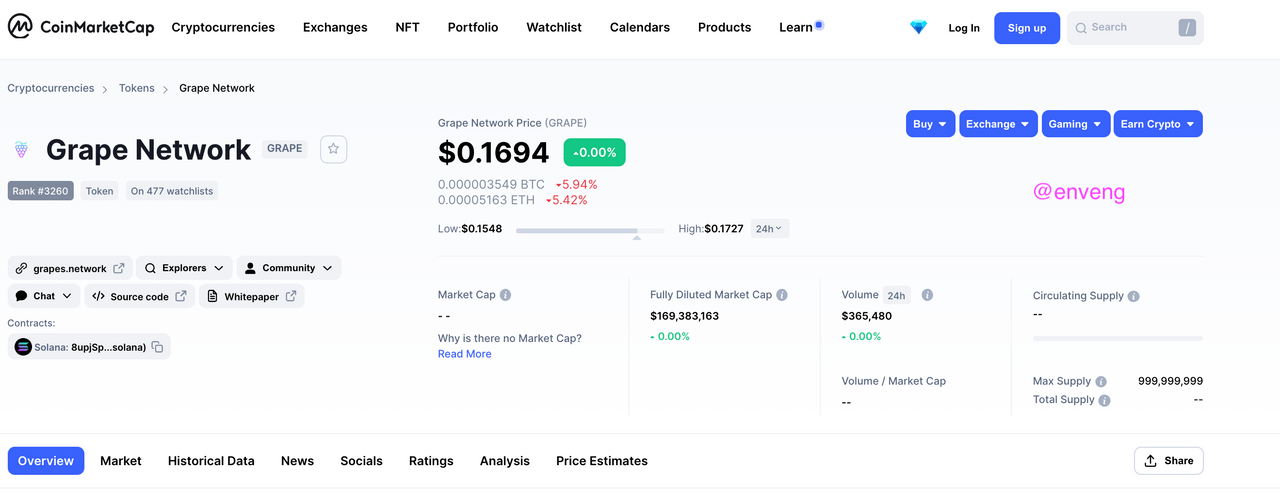
Task: Click info icon next to Market Cap
Action: pyautogui.click(x=505, y=295)
